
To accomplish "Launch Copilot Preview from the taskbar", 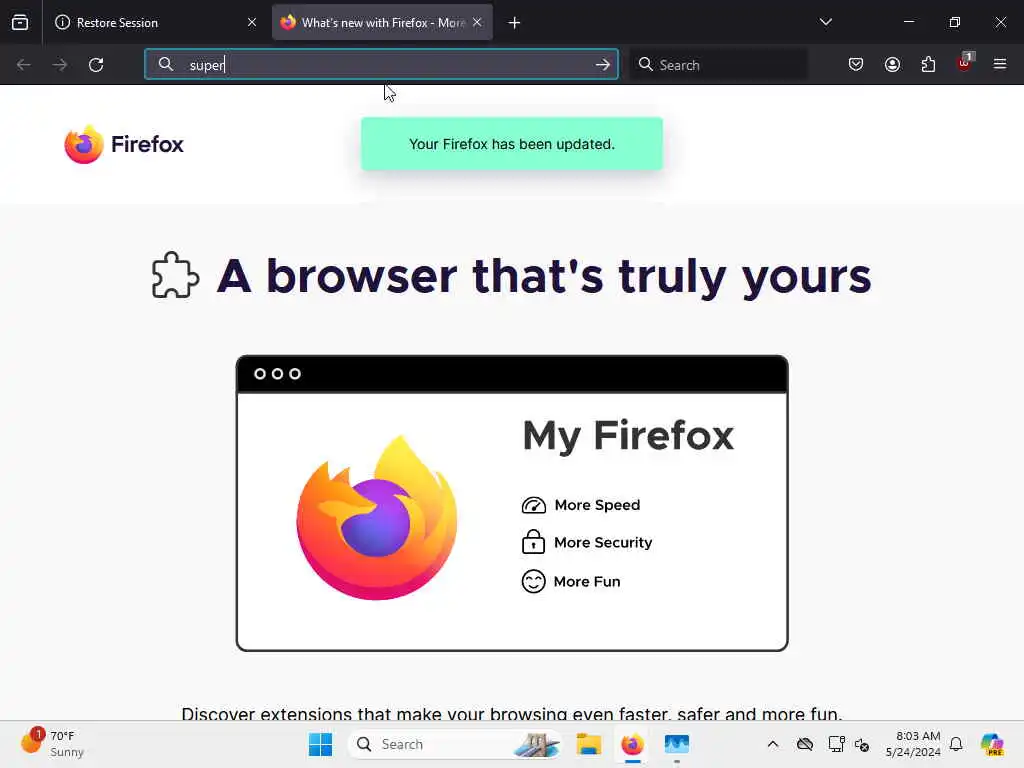I will (992, 744).
